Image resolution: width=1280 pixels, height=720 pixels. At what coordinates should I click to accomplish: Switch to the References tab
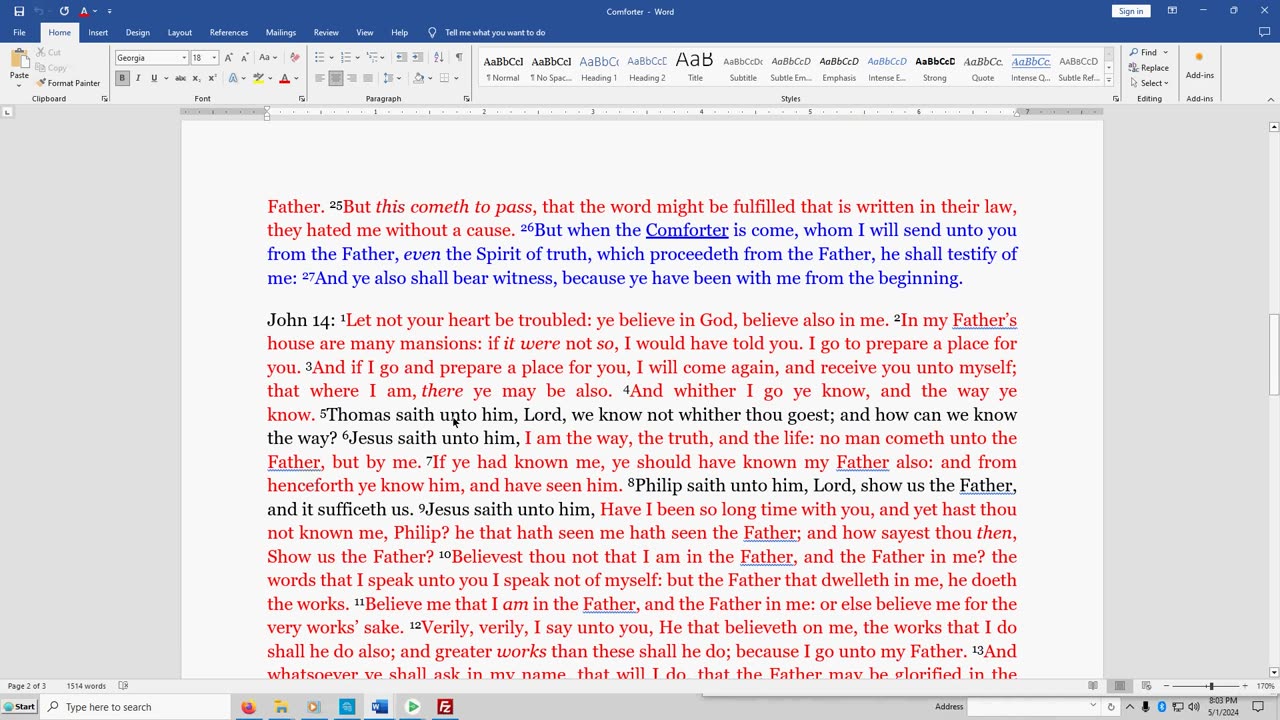pos(229,32)
